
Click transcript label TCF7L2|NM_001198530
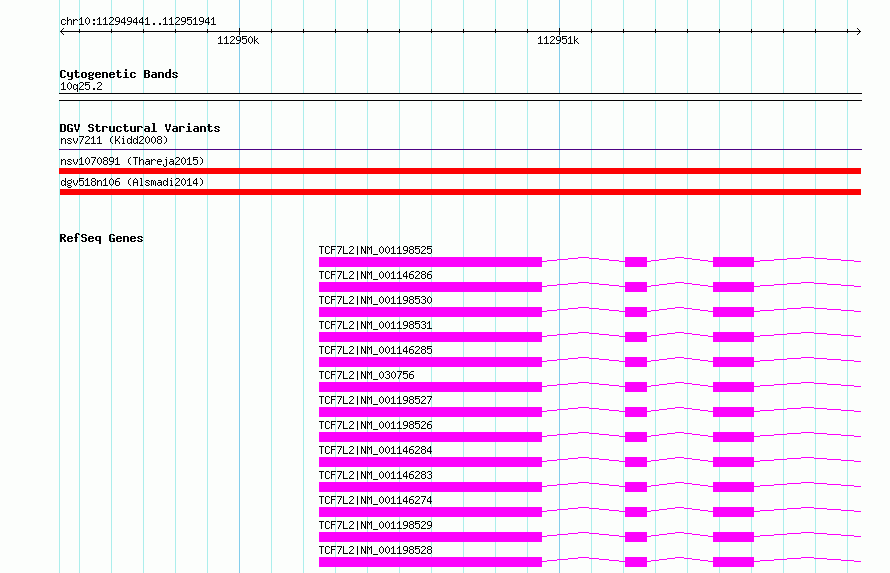[x=375, y=300]
